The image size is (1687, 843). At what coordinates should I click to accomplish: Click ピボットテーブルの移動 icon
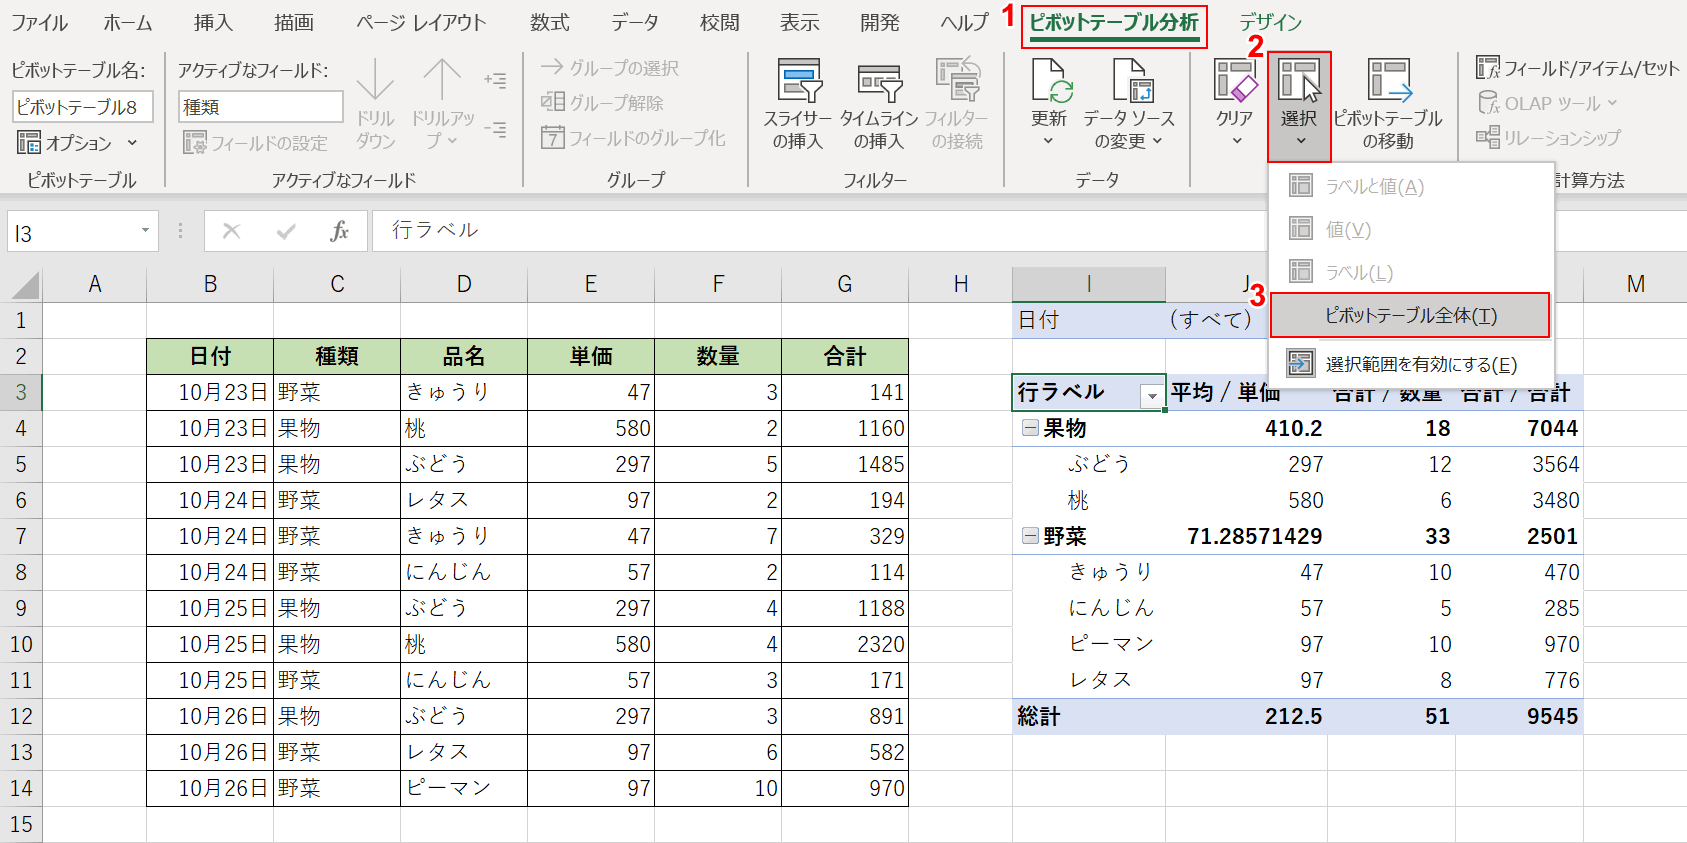(x=1388, y=81)
